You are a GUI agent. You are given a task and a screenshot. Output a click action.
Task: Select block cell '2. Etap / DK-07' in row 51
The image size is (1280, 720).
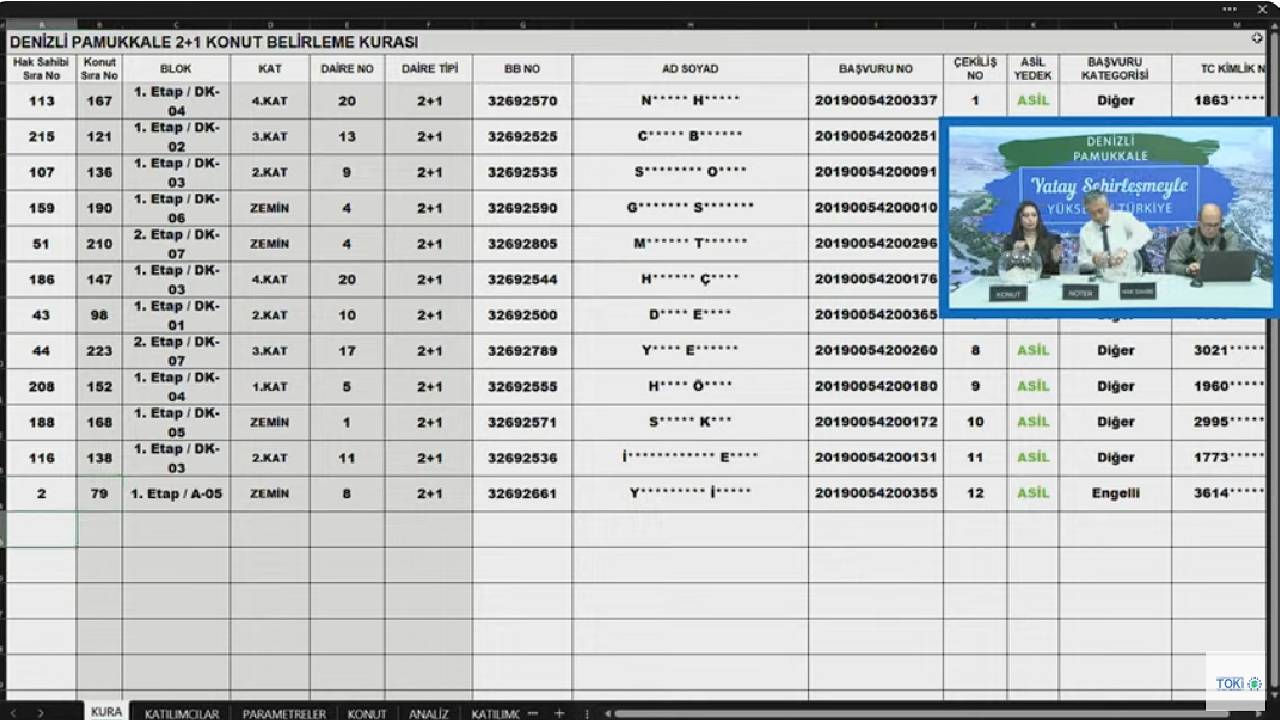coord(176,244)
